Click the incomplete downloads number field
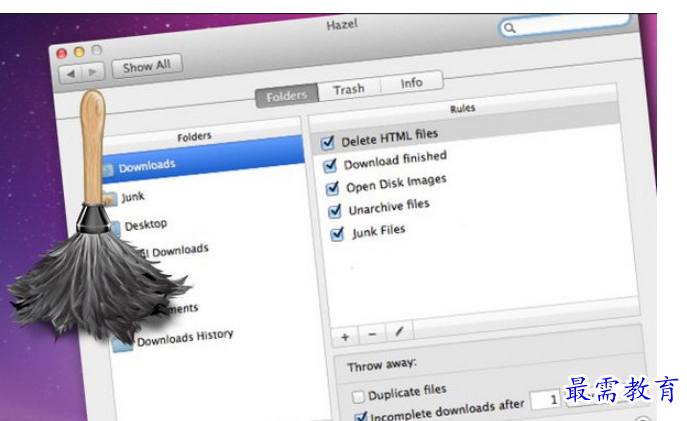 (x=545, y=400)
